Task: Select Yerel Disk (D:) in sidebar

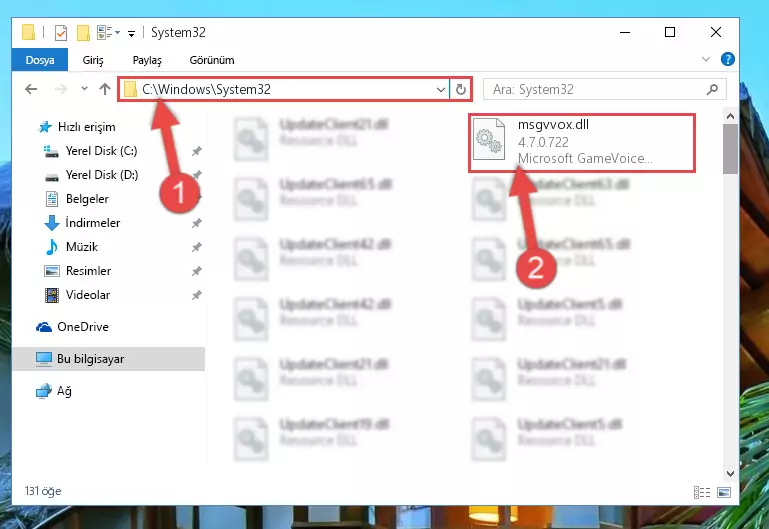Action: point(91,175)
